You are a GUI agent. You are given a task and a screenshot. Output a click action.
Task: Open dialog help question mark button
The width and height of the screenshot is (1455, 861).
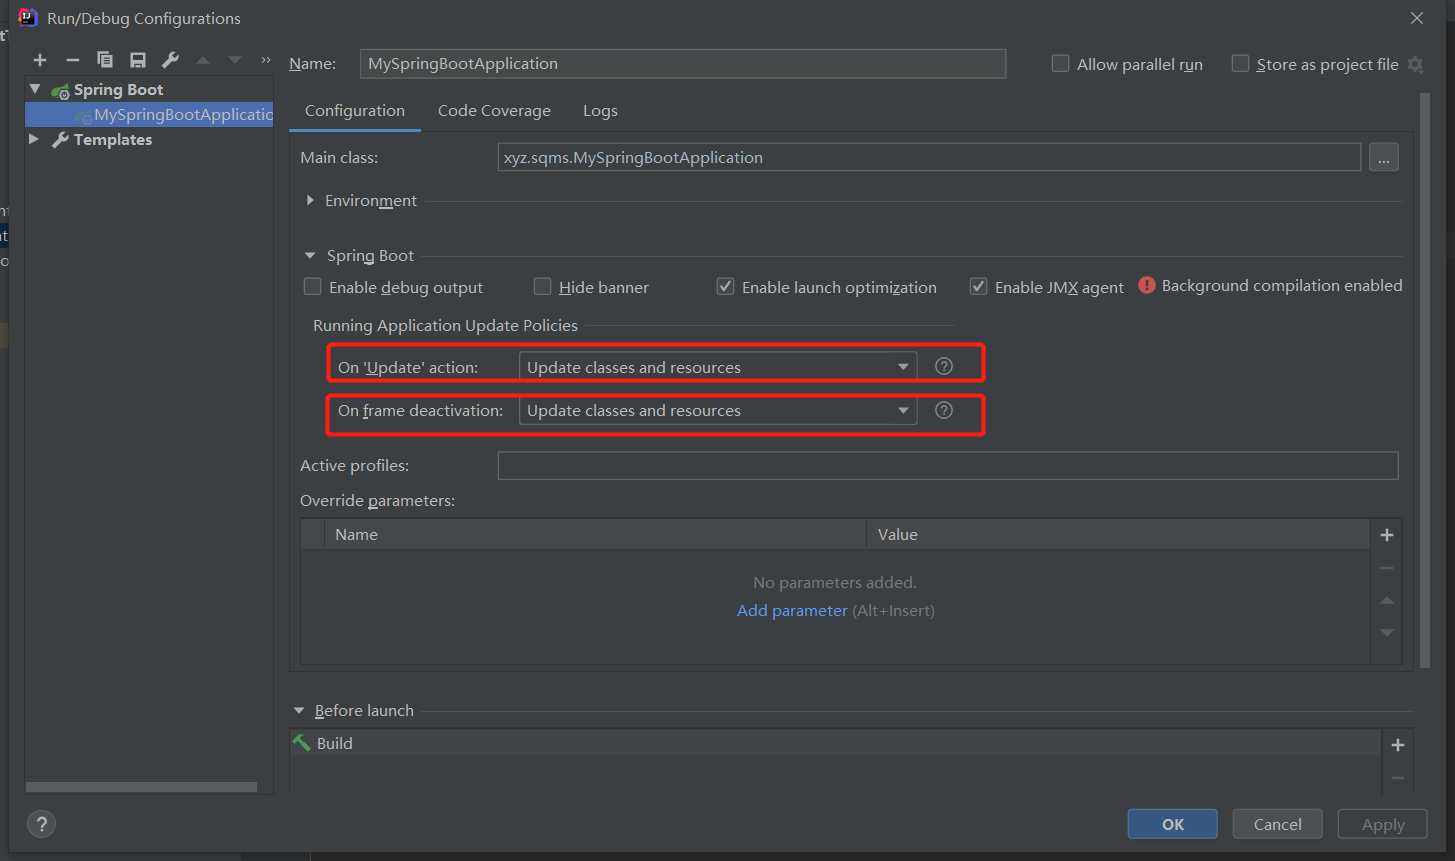coord(42,825)
